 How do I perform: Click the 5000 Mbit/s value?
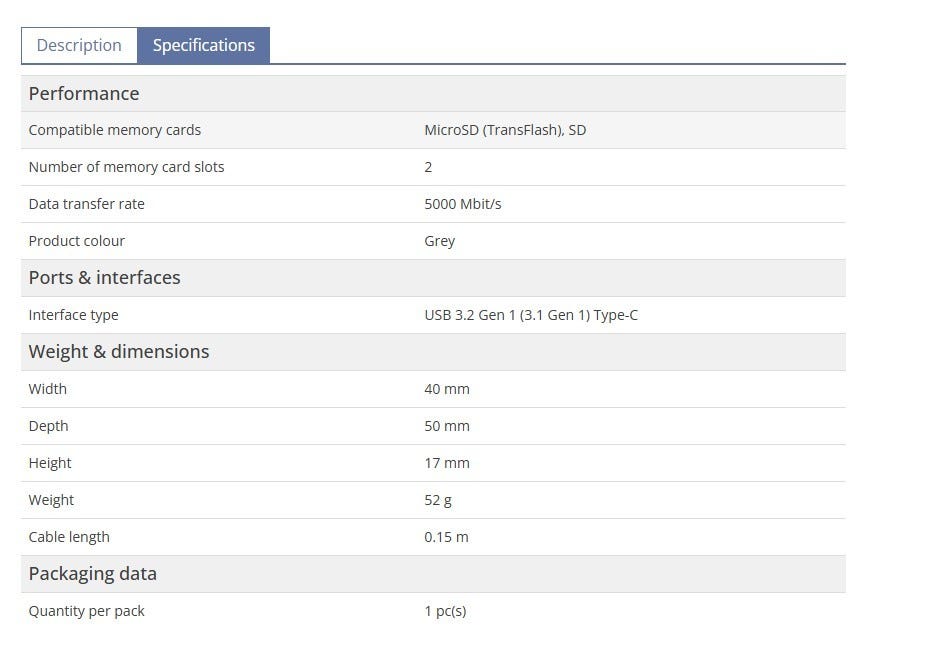point(462,204)
